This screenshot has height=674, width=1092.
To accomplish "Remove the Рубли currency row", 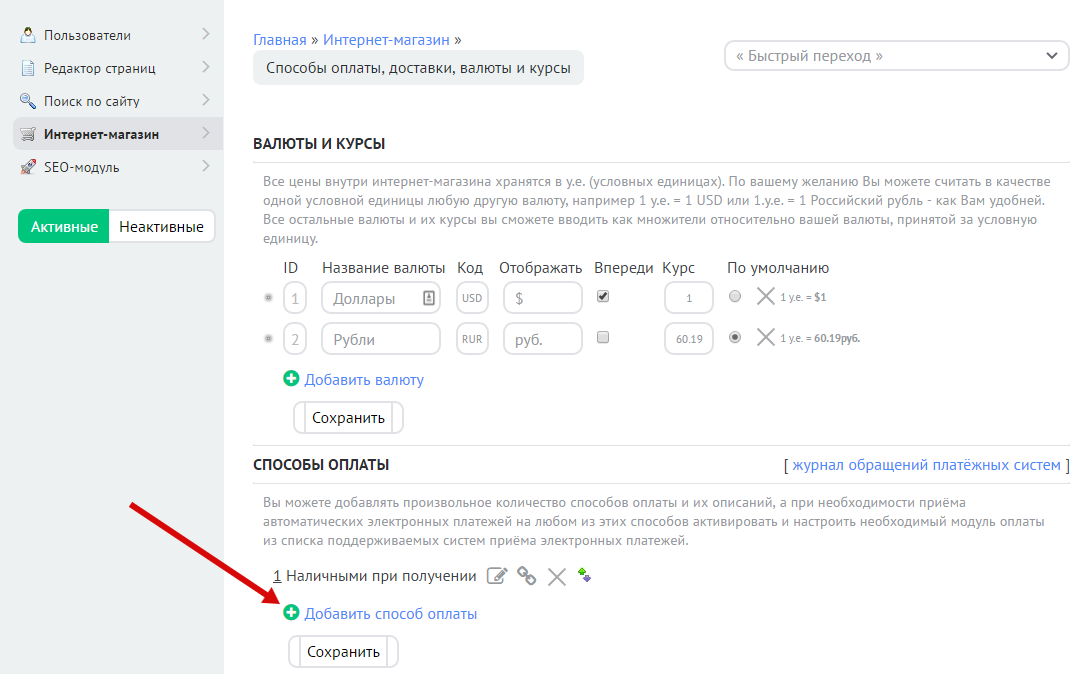I will (765, 338).
